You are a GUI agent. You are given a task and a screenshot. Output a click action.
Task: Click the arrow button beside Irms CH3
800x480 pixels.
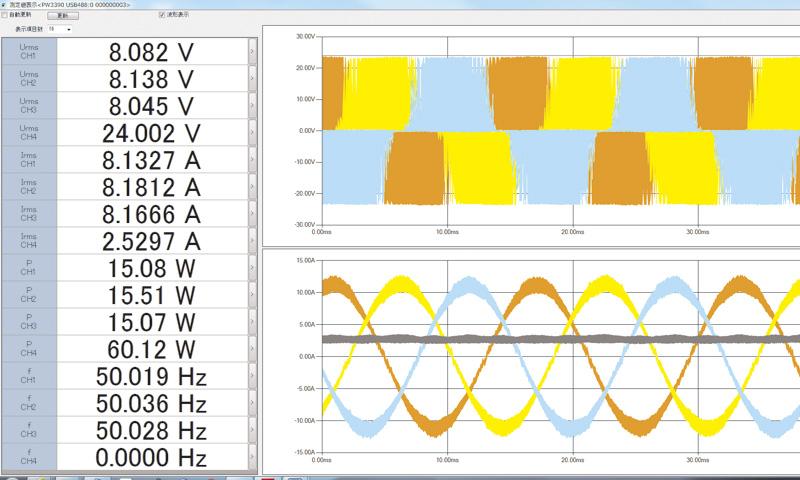[x=252, y=214]
